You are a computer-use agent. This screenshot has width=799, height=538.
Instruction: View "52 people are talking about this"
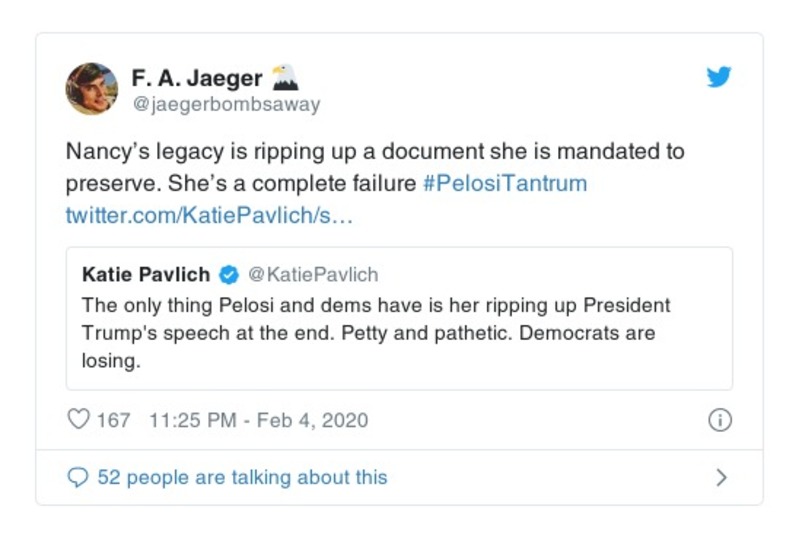click(242, 477)
